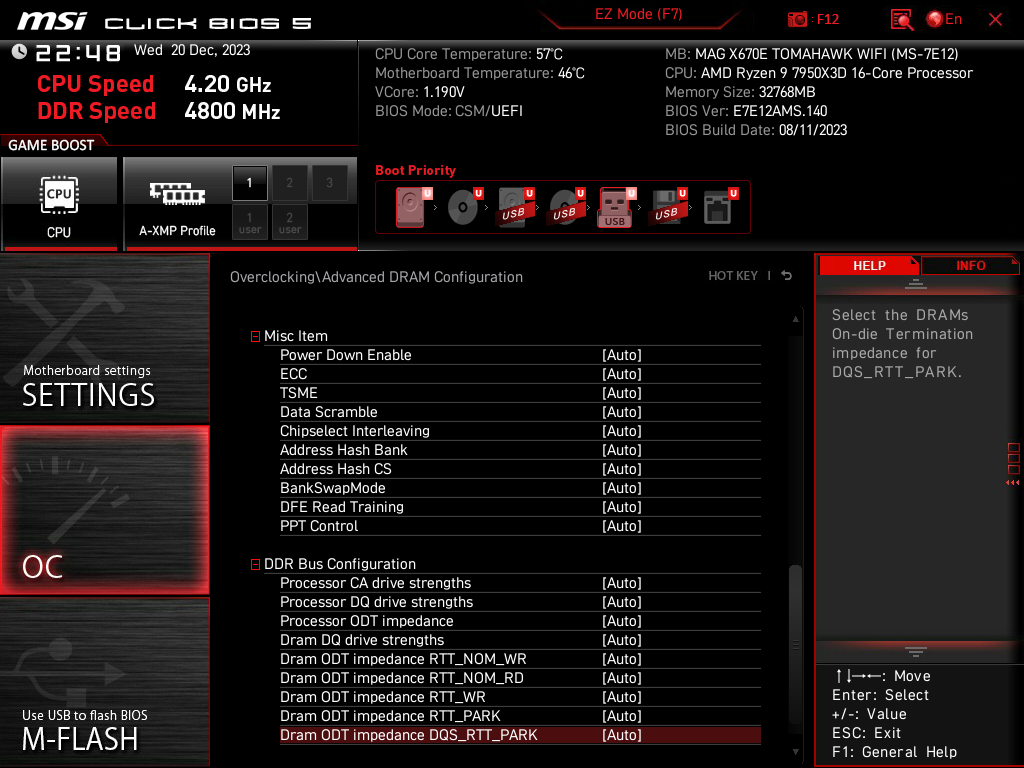Switch to the INFO tab
This screenshot has height=768, width=1024.
970,266
